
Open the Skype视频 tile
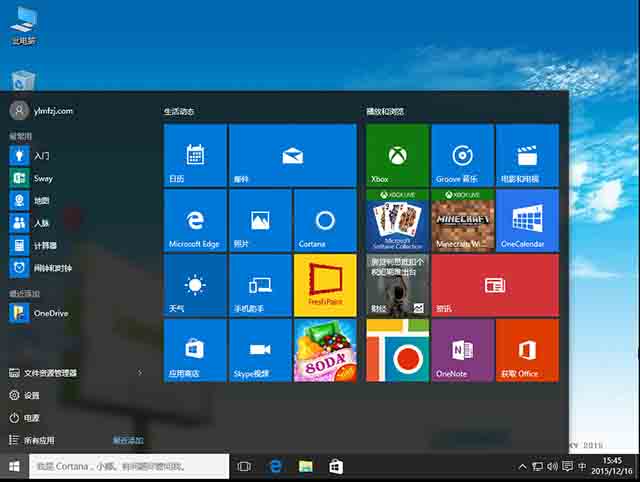click(260, 350)
